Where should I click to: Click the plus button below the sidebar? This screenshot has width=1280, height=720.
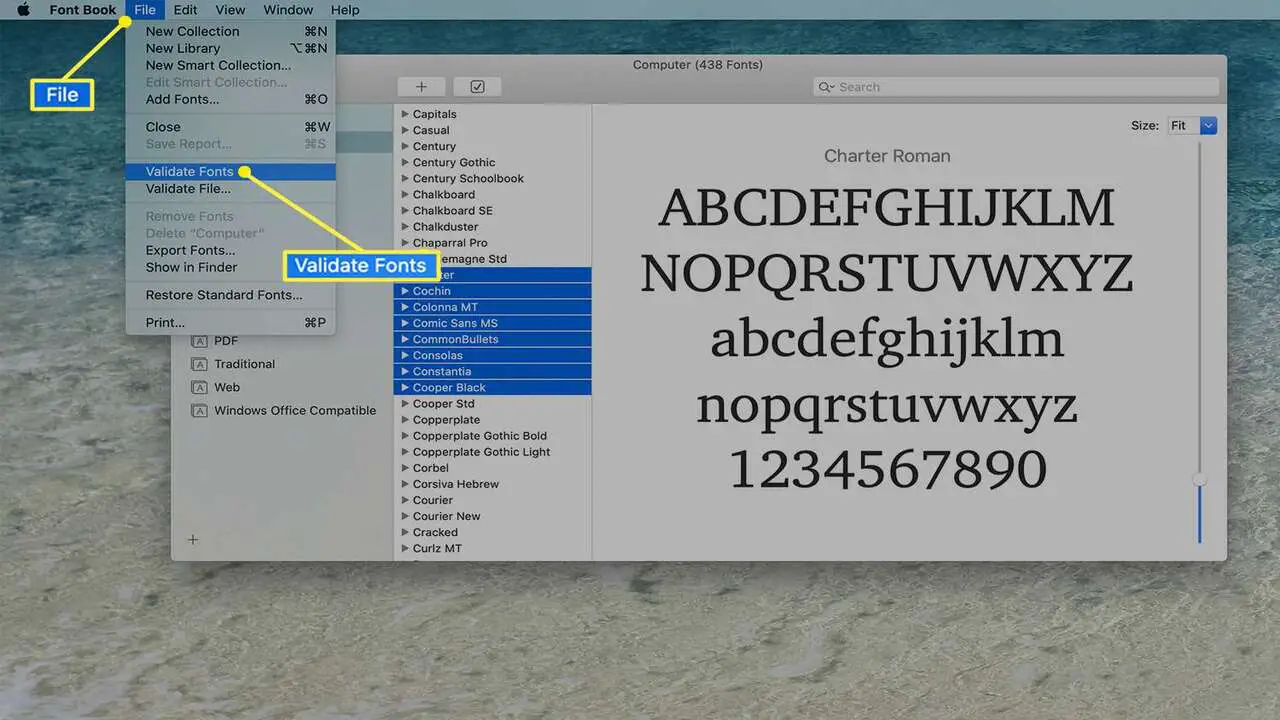click(193, 539)
